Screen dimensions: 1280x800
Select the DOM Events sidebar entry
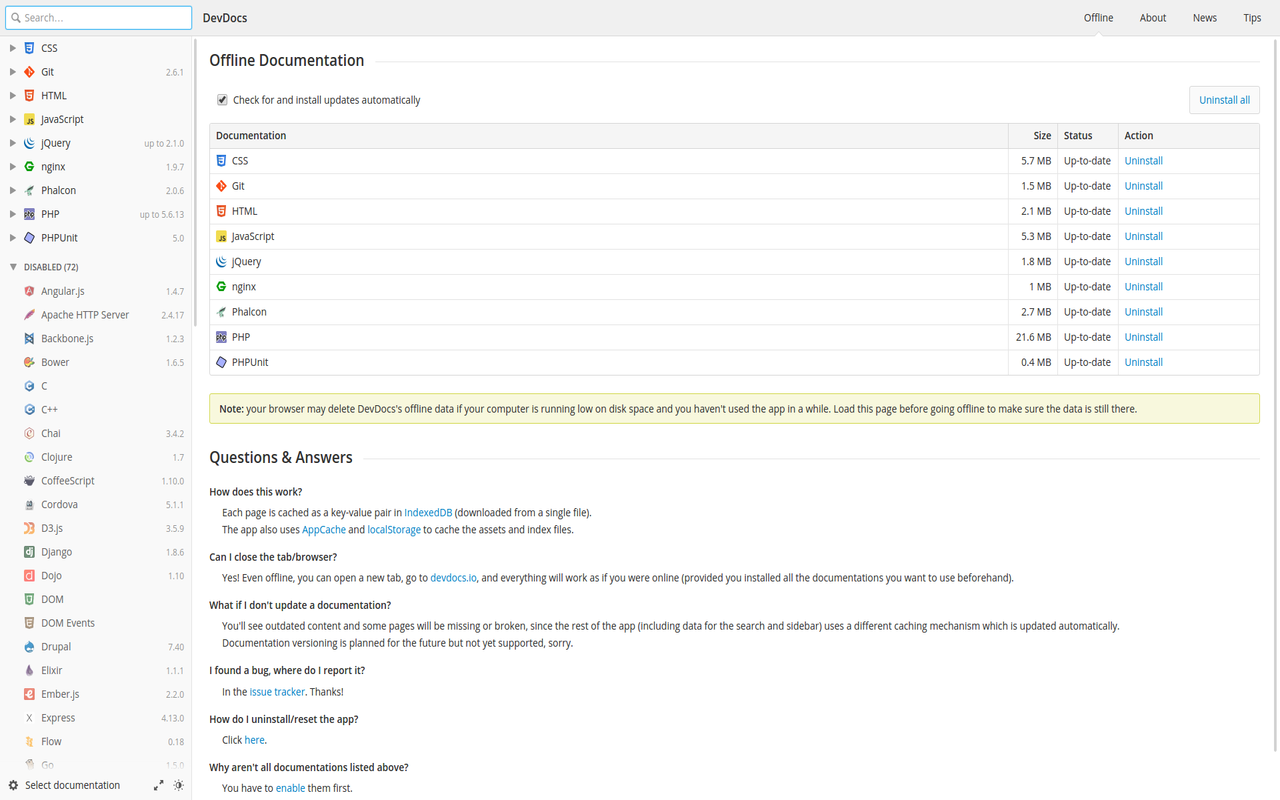coord(96,623)
